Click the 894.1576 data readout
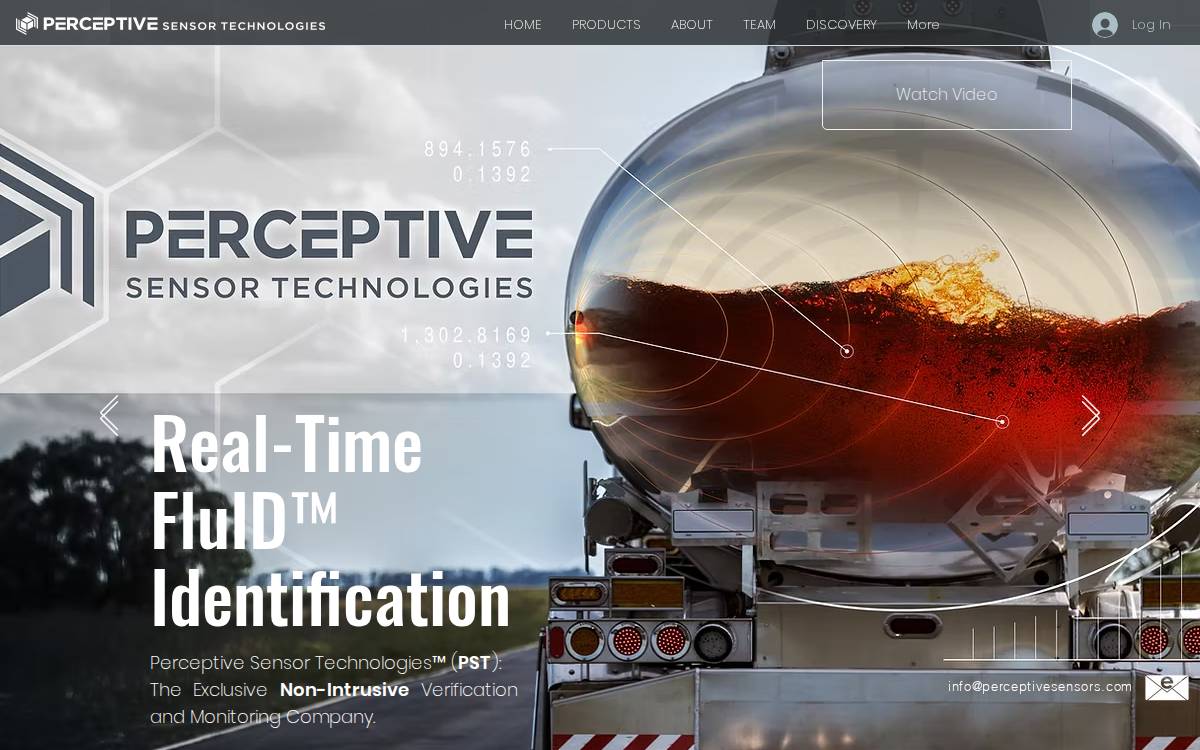 478,149
